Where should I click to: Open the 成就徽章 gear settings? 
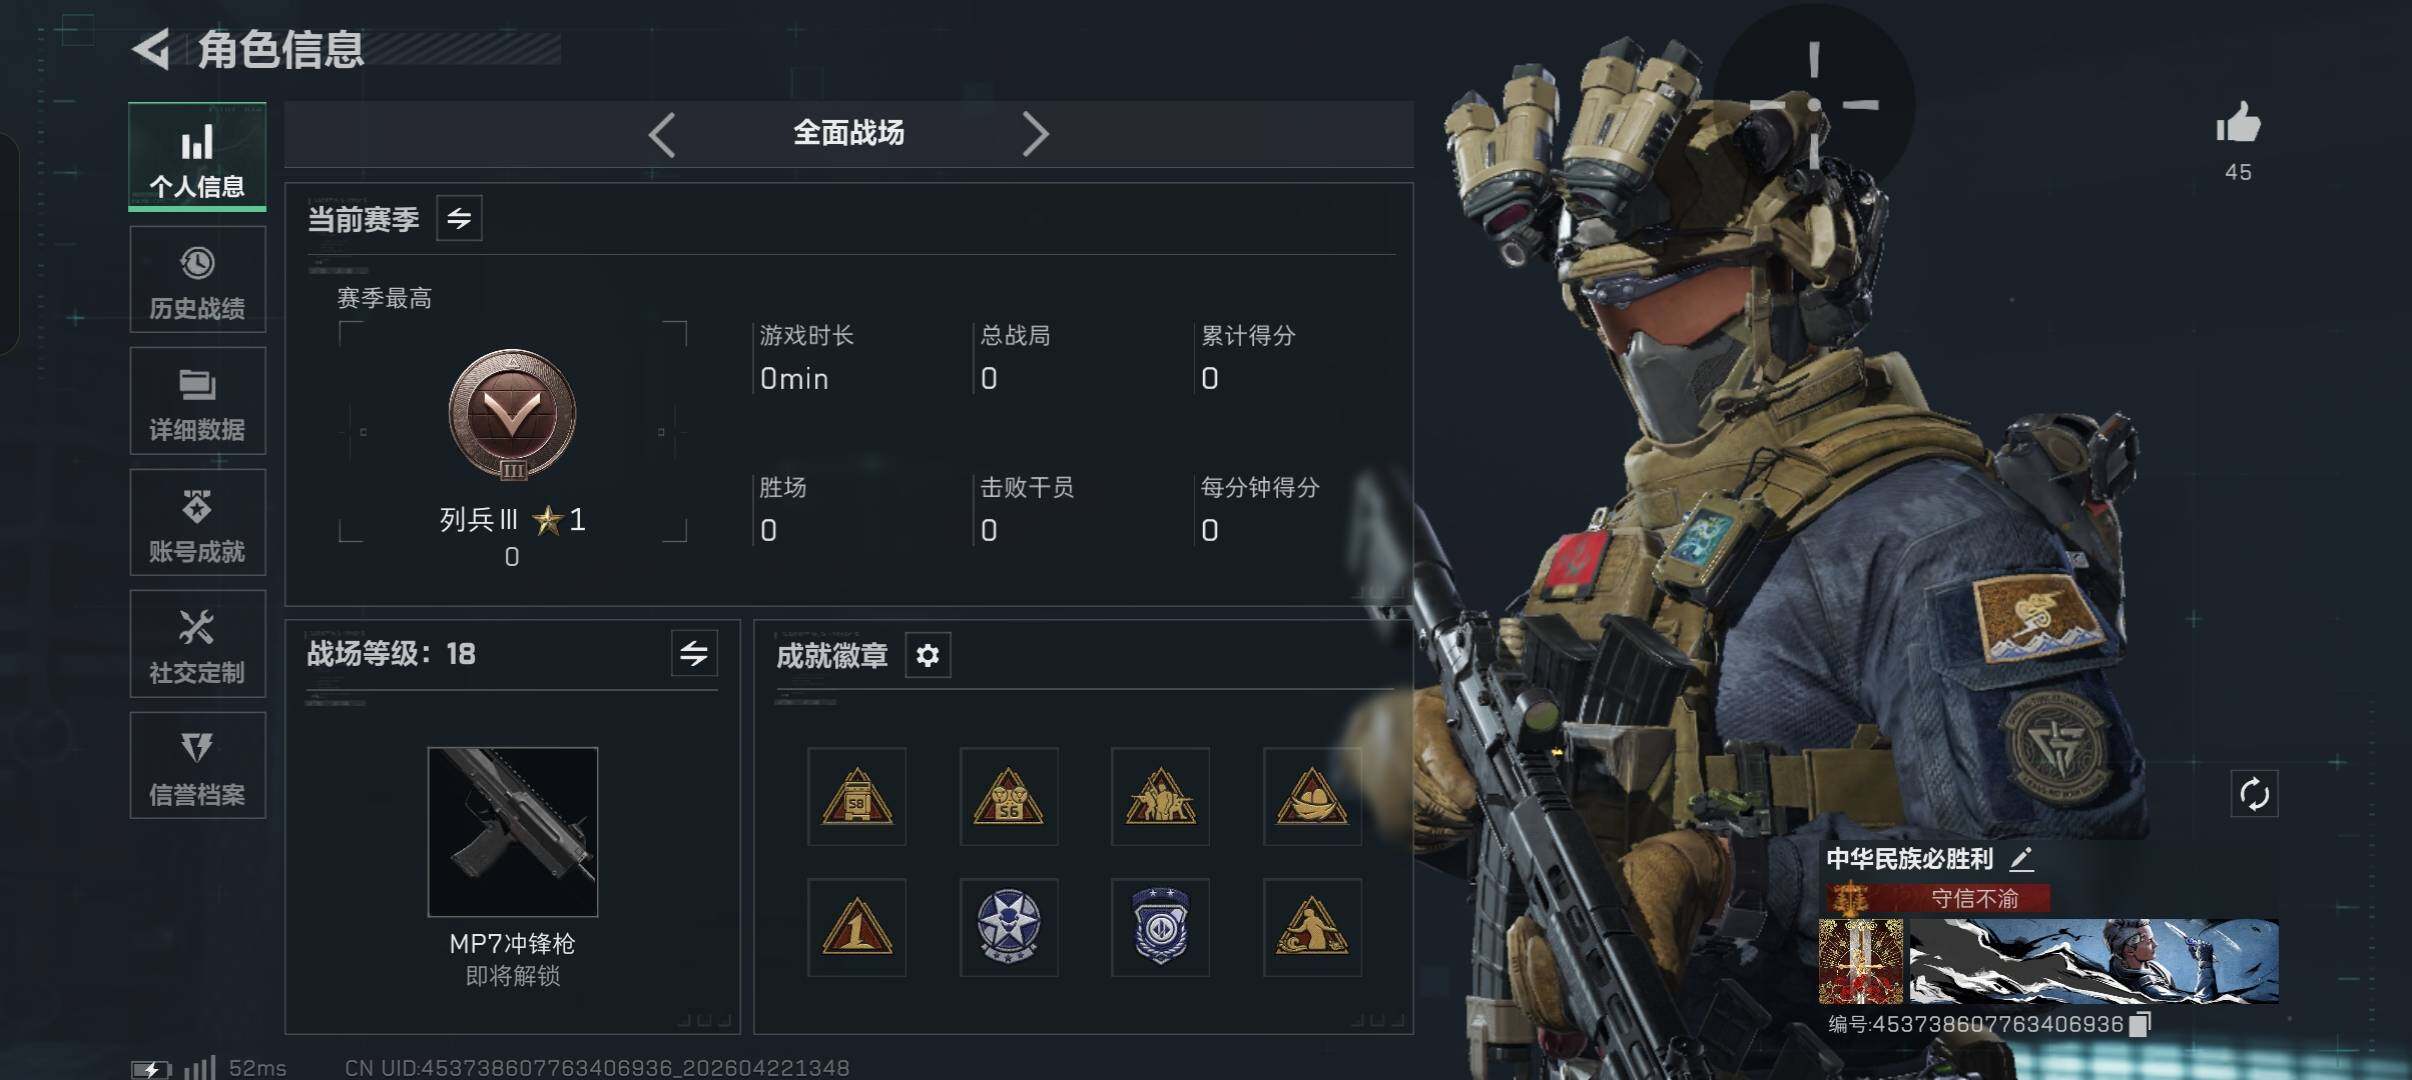[927, 655]
